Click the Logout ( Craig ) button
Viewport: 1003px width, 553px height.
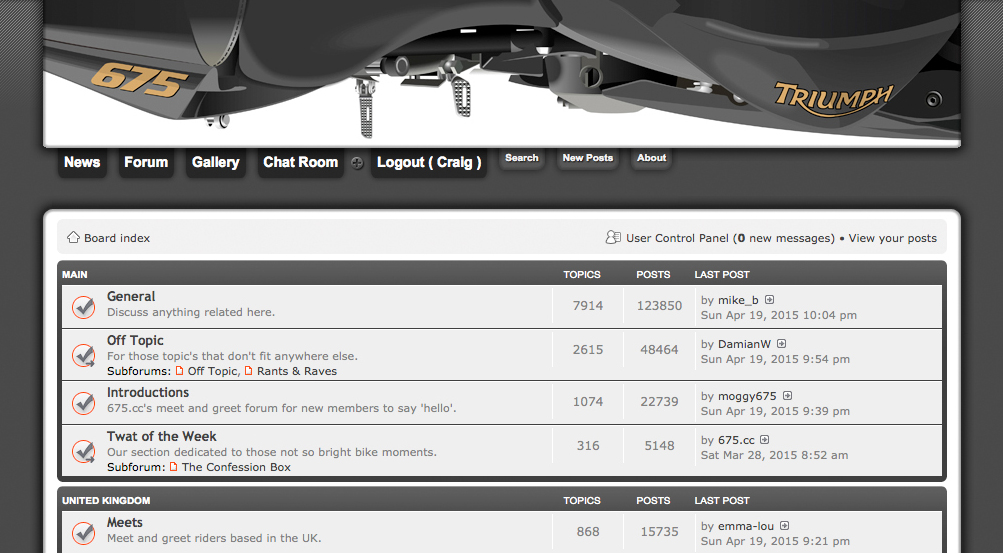(429, 162)
